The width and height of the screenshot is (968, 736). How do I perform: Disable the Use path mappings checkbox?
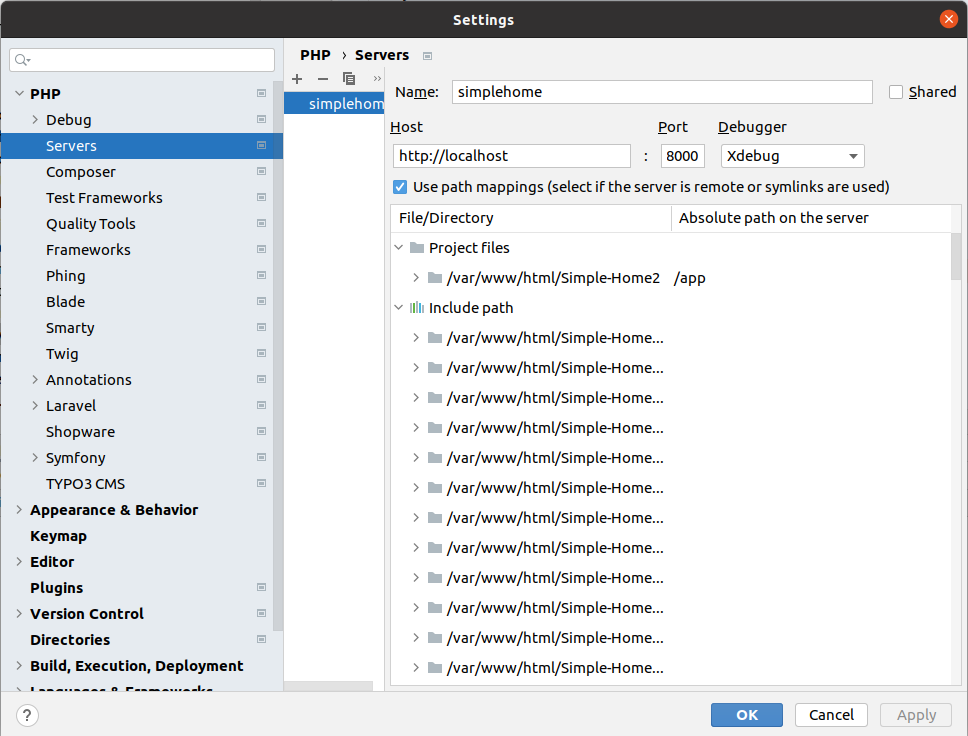[x=399, y=186]
